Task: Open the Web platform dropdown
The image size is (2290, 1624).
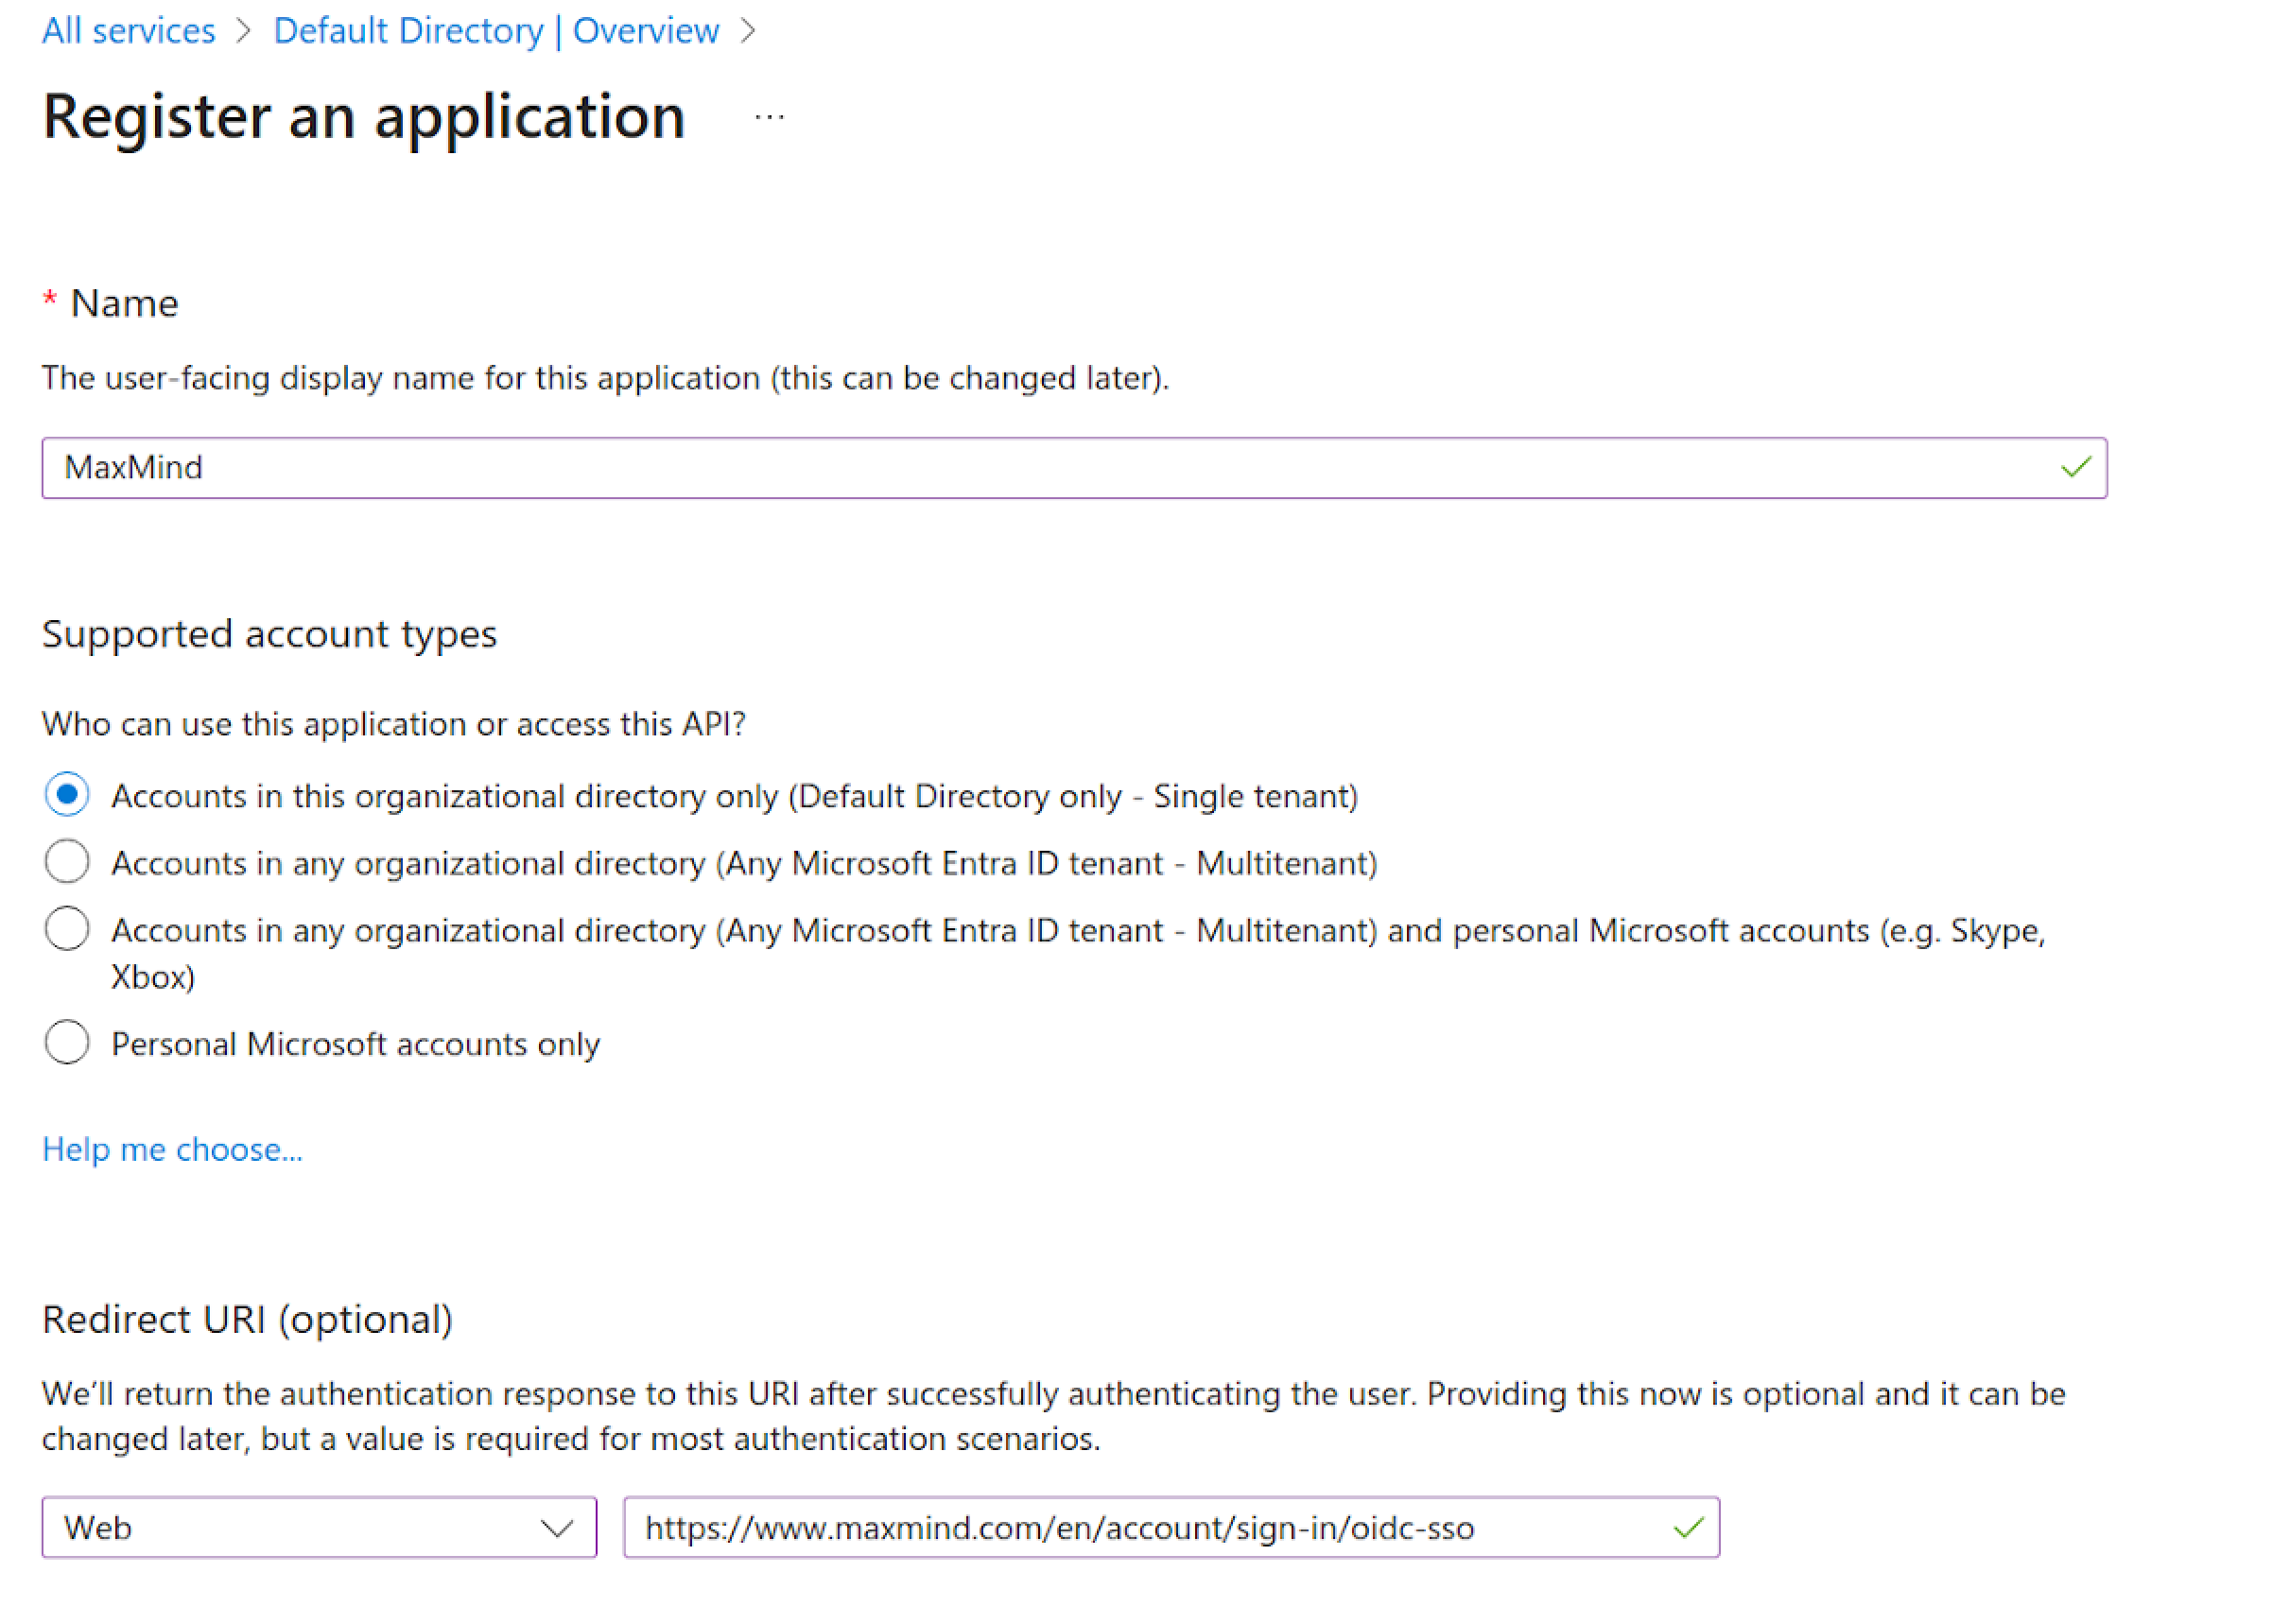Action: point(300,1527)
